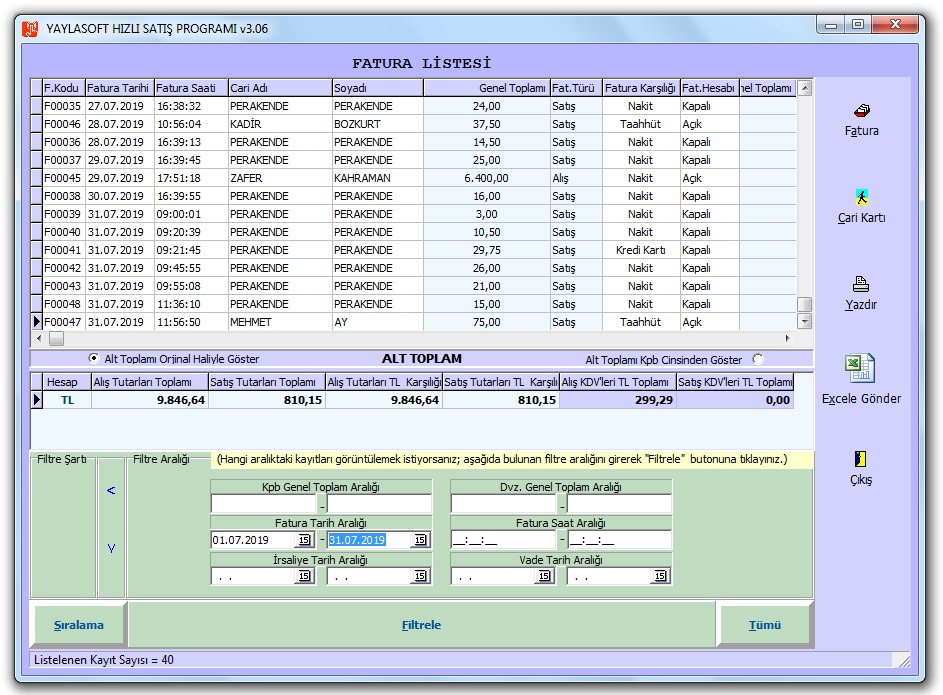Screen dimensions: 943x695
Task: Open calendar for Vade Tarih end date
Action: click(660, 576)
